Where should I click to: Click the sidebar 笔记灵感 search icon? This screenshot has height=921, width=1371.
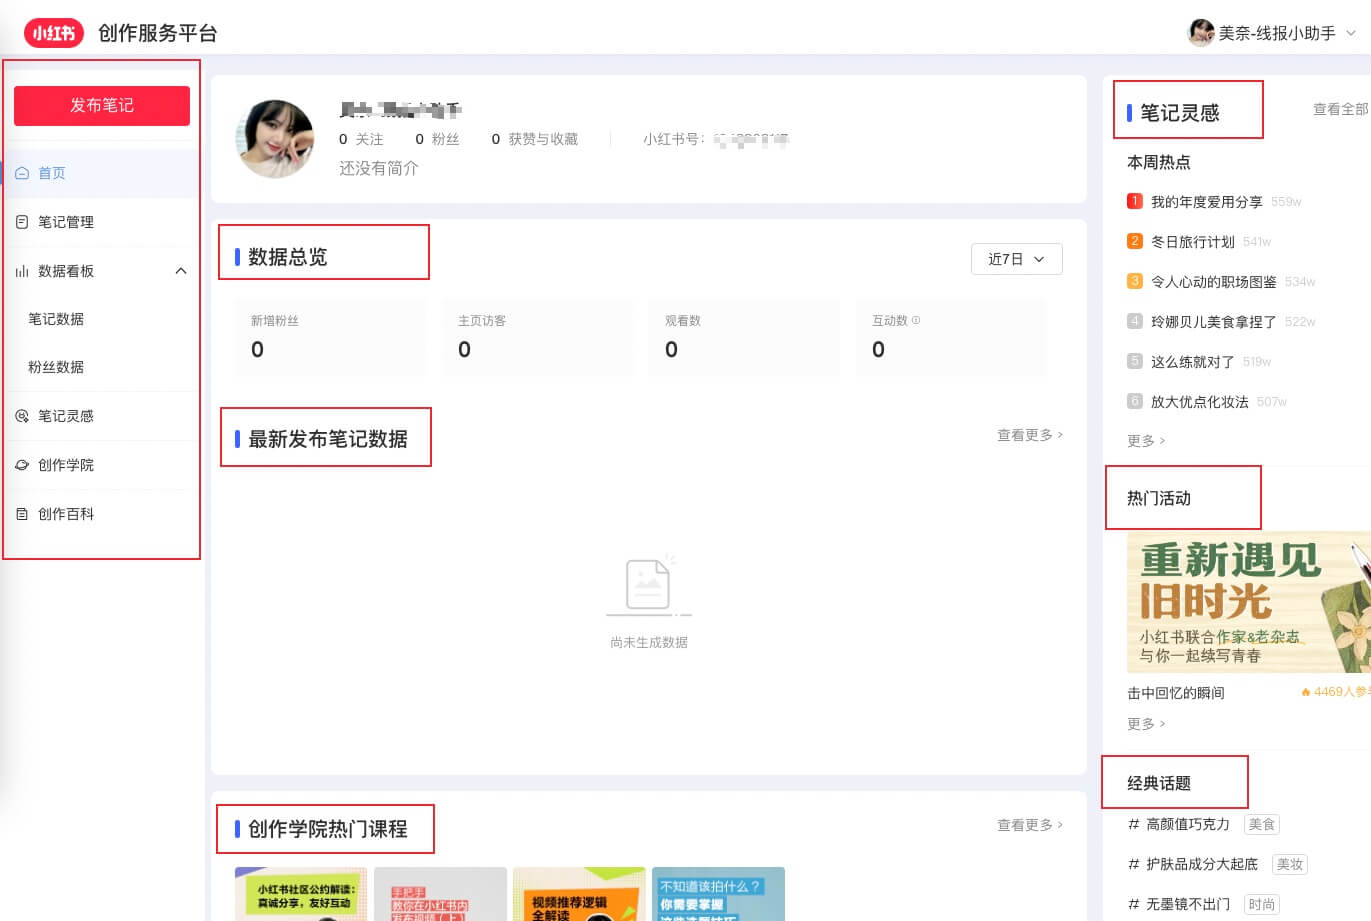pos(22,416)
